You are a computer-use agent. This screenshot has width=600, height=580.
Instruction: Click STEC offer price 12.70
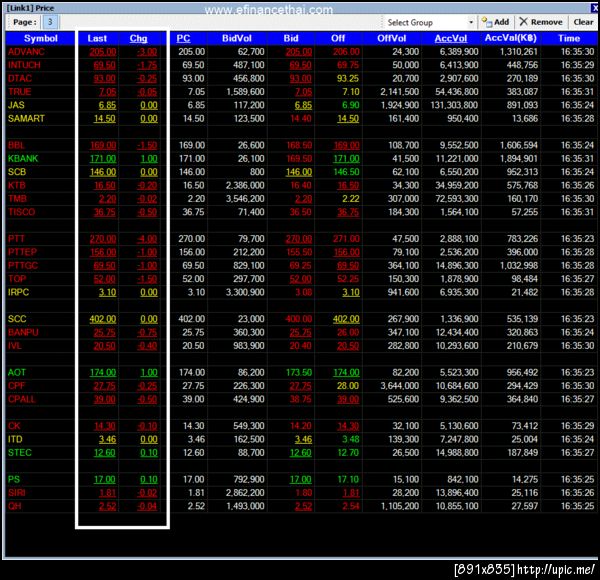pyautogui.click(x=348, y=453)
